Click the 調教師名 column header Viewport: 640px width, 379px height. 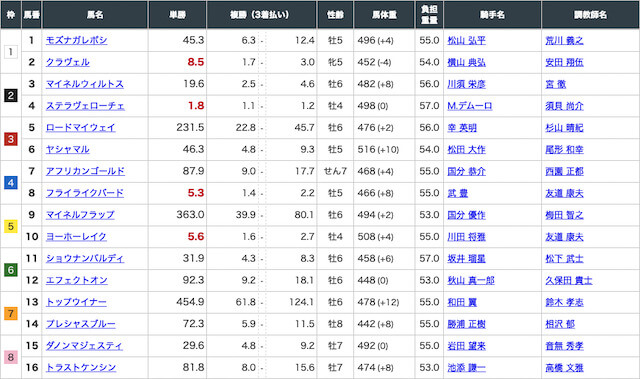tap(590, 15)
